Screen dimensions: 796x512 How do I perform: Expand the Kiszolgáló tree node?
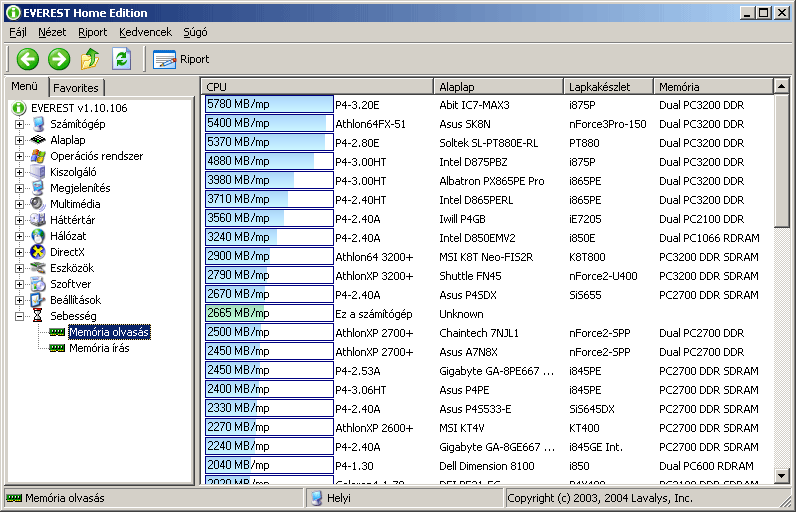(x=19, y=172)
